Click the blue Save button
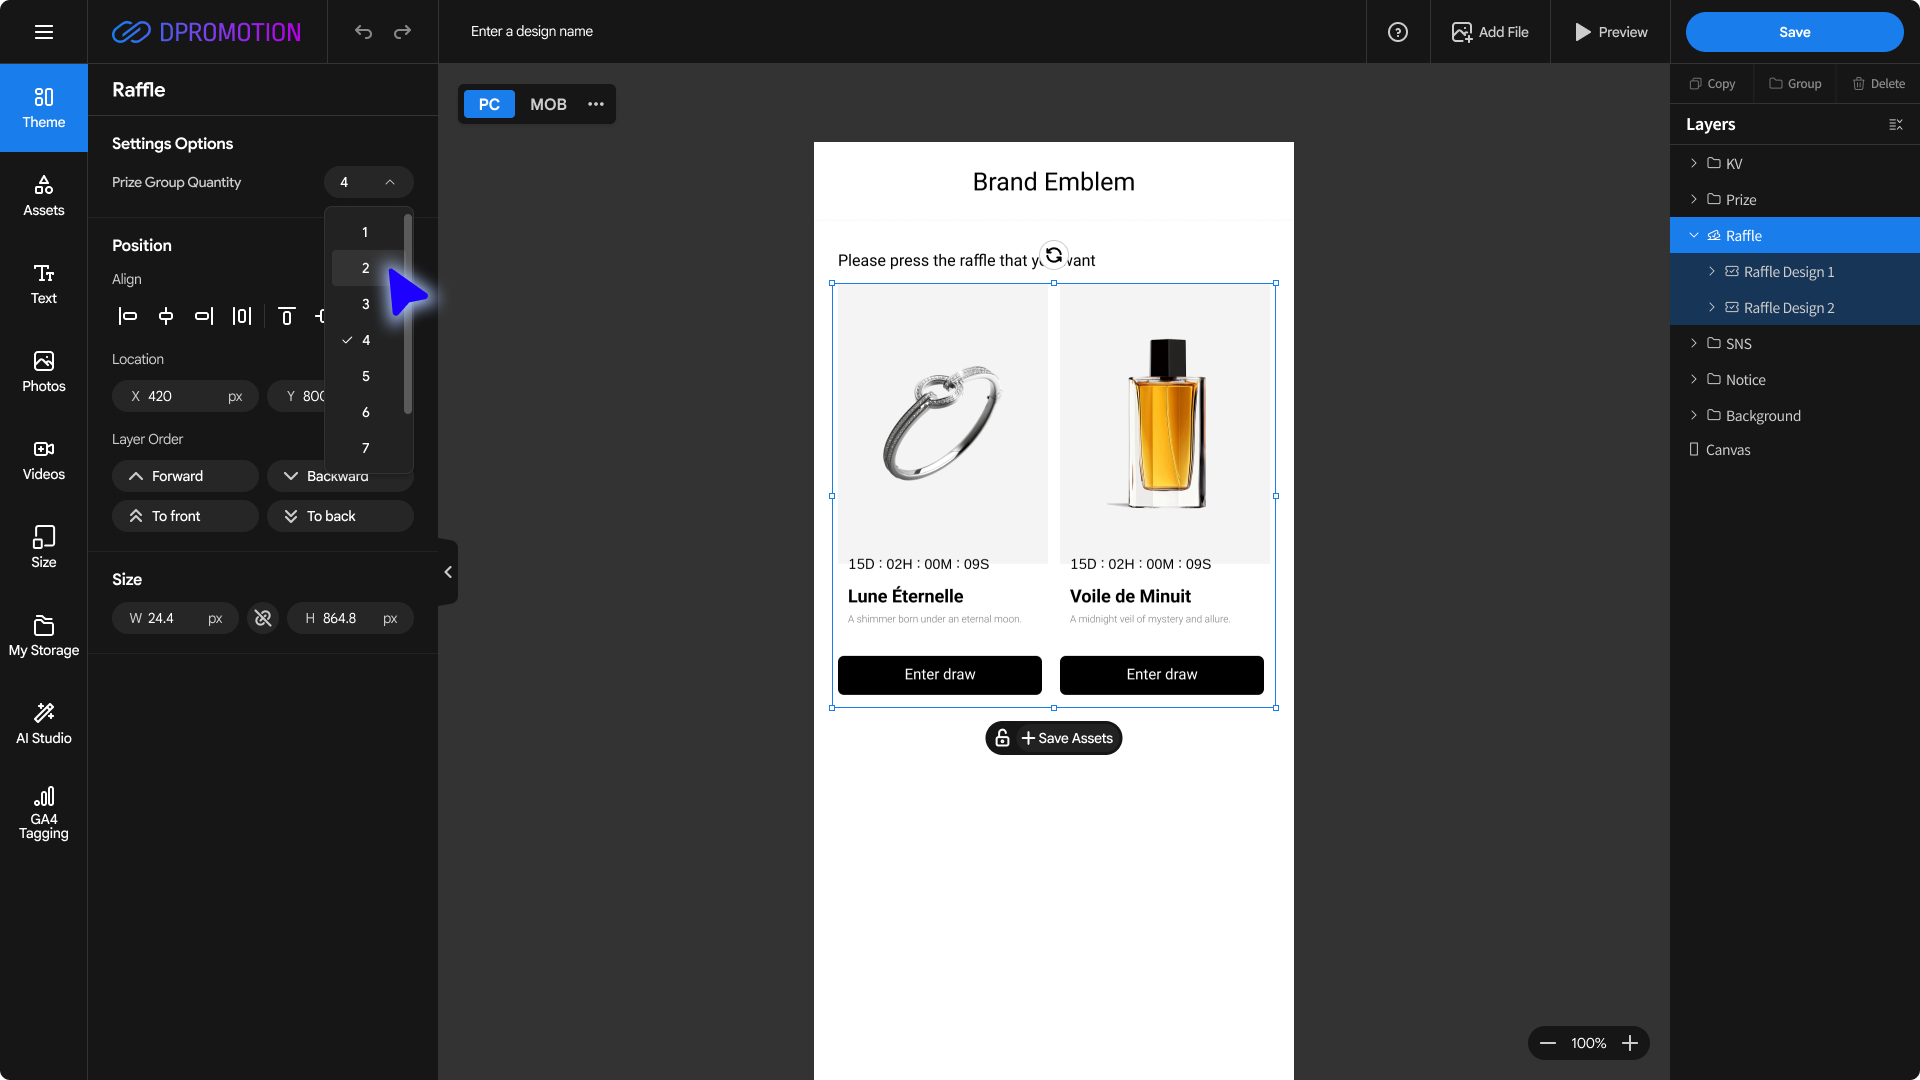The width and height of the screenshot is (1920, 1080). point(1794,32)
